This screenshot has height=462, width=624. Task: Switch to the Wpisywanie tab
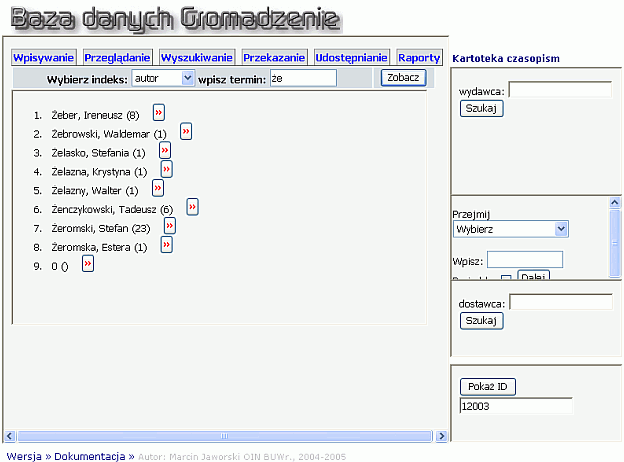click(x=43, y=58)
